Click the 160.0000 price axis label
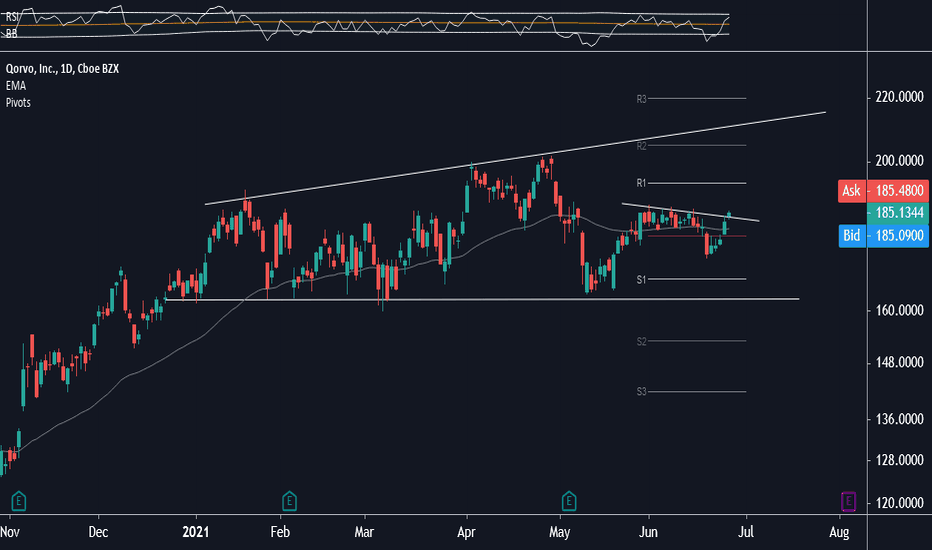The width and height of the screenshot is (932, 550). (x=899, y=310)
